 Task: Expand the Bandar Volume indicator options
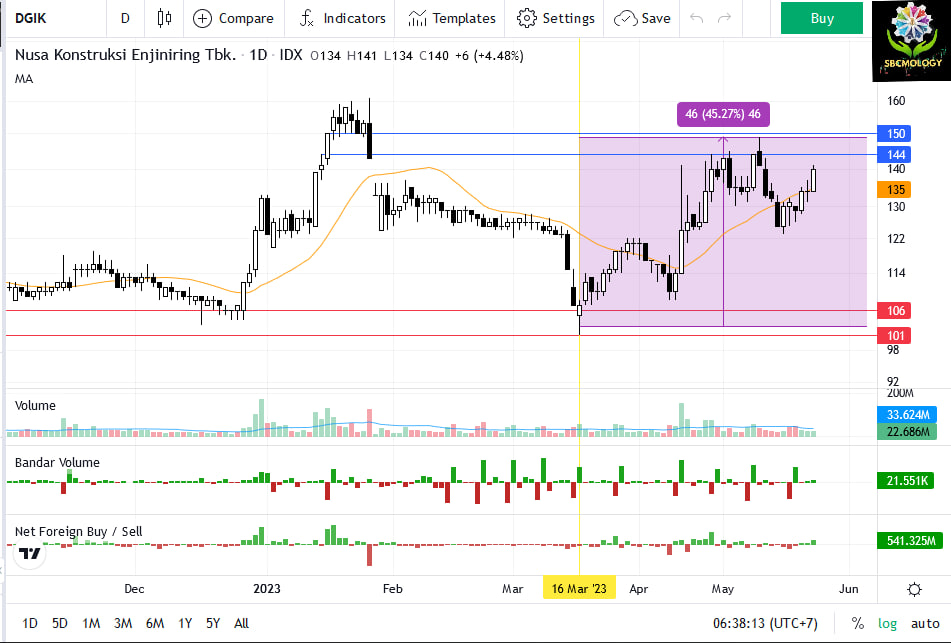click(56, 462)
